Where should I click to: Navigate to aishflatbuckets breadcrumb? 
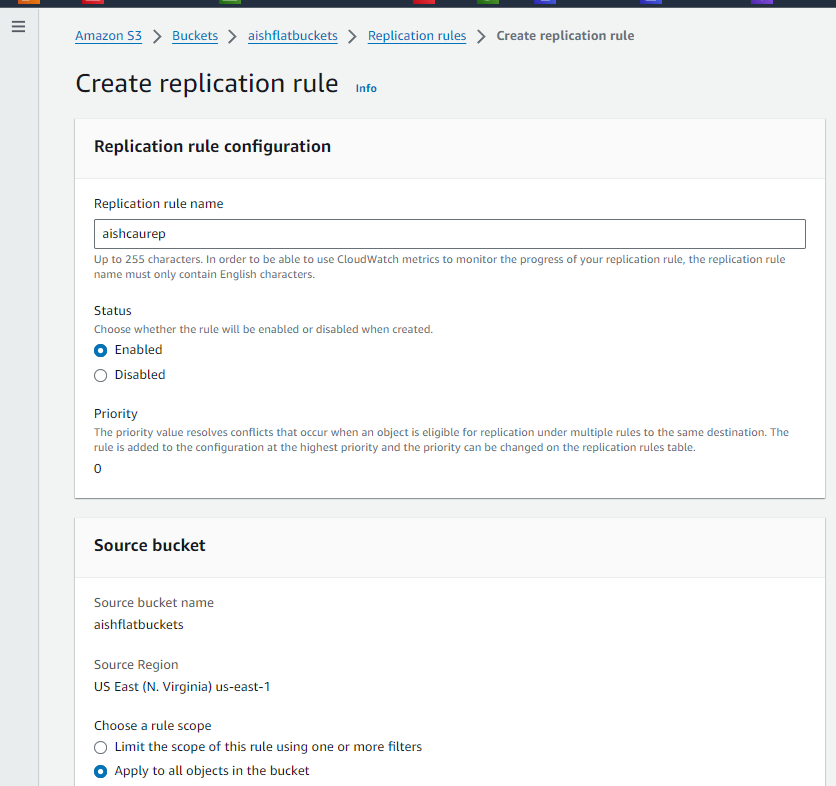pos(292,36)
